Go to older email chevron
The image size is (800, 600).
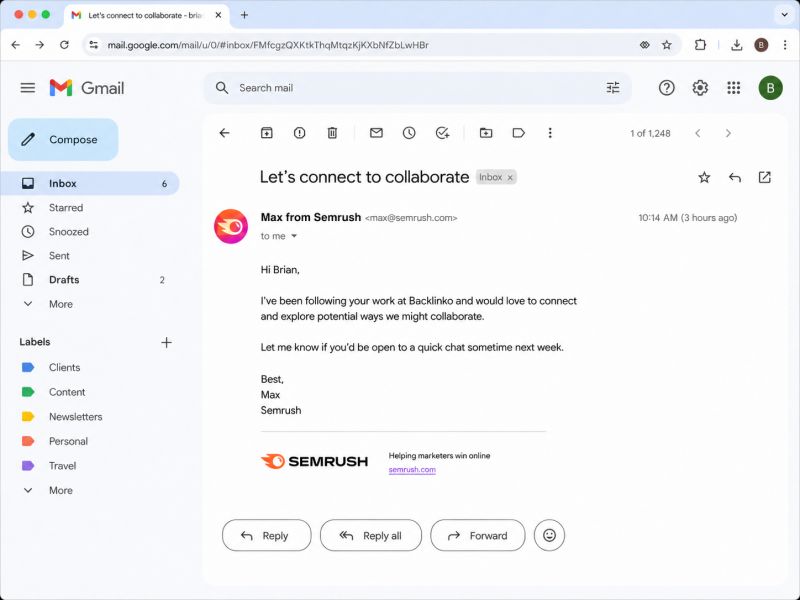click(x=728, y=133)
